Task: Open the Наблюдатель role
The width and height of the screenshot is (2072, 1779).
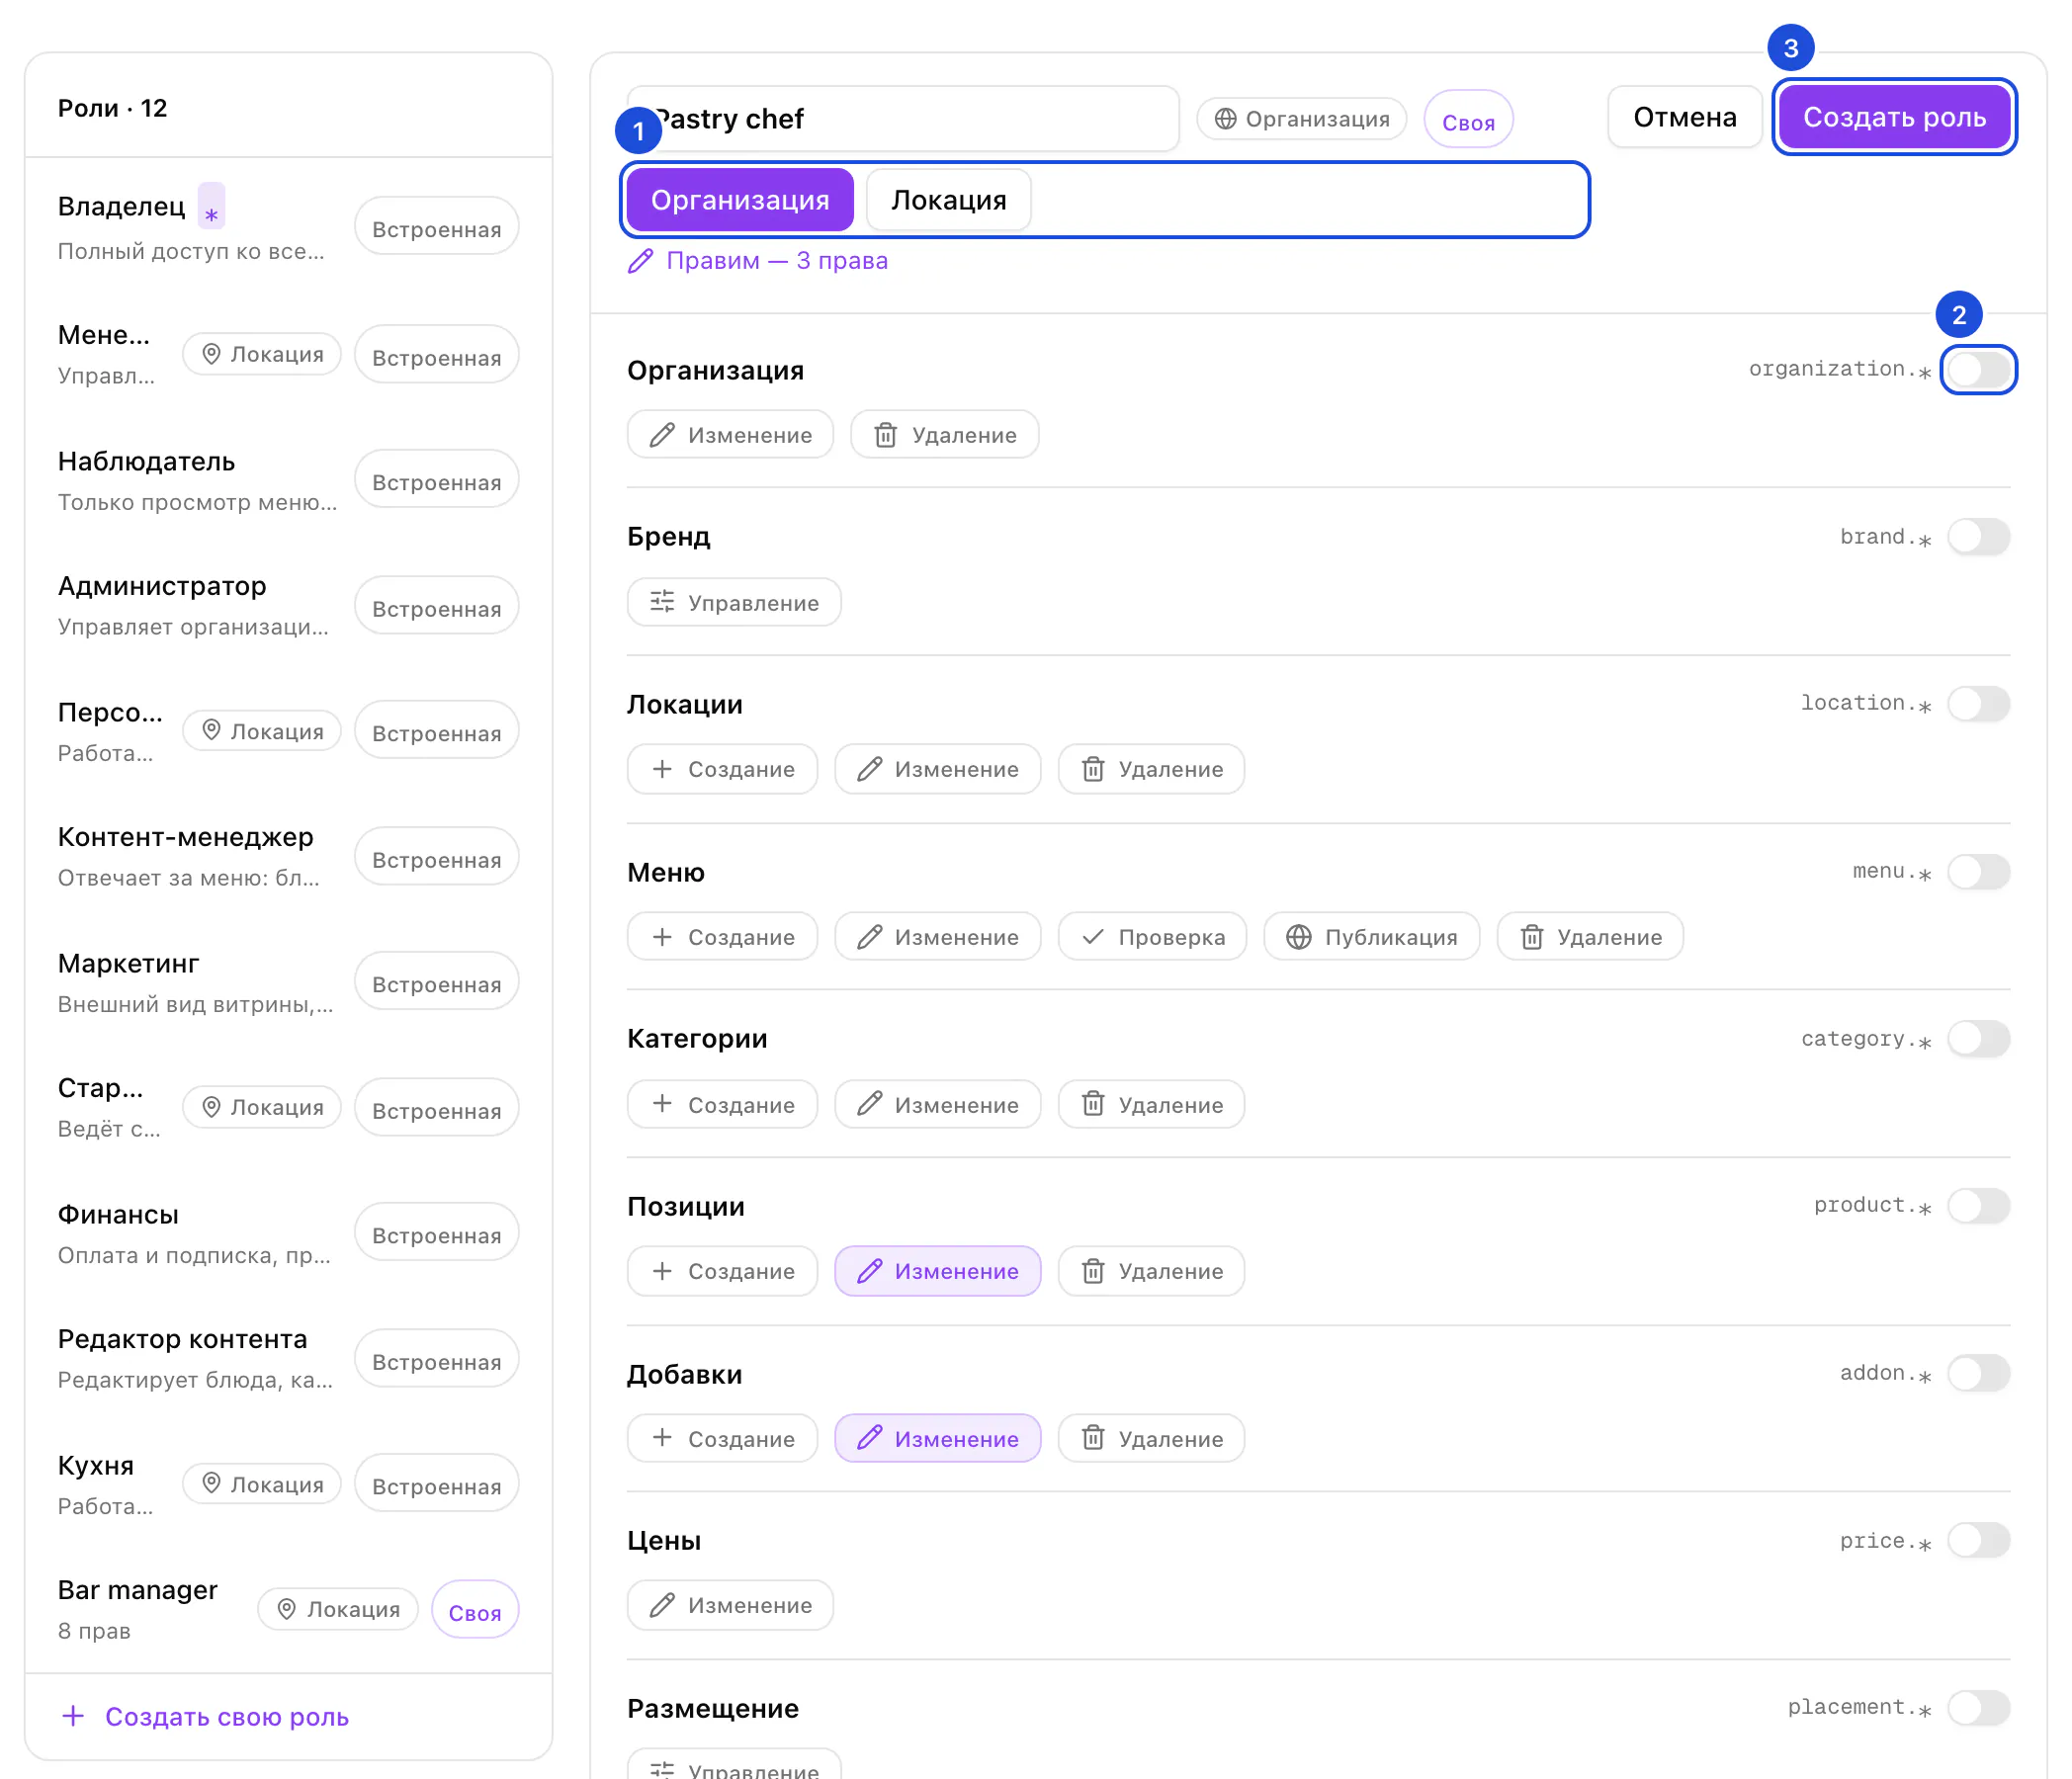Action: click(x=288, y=481)
